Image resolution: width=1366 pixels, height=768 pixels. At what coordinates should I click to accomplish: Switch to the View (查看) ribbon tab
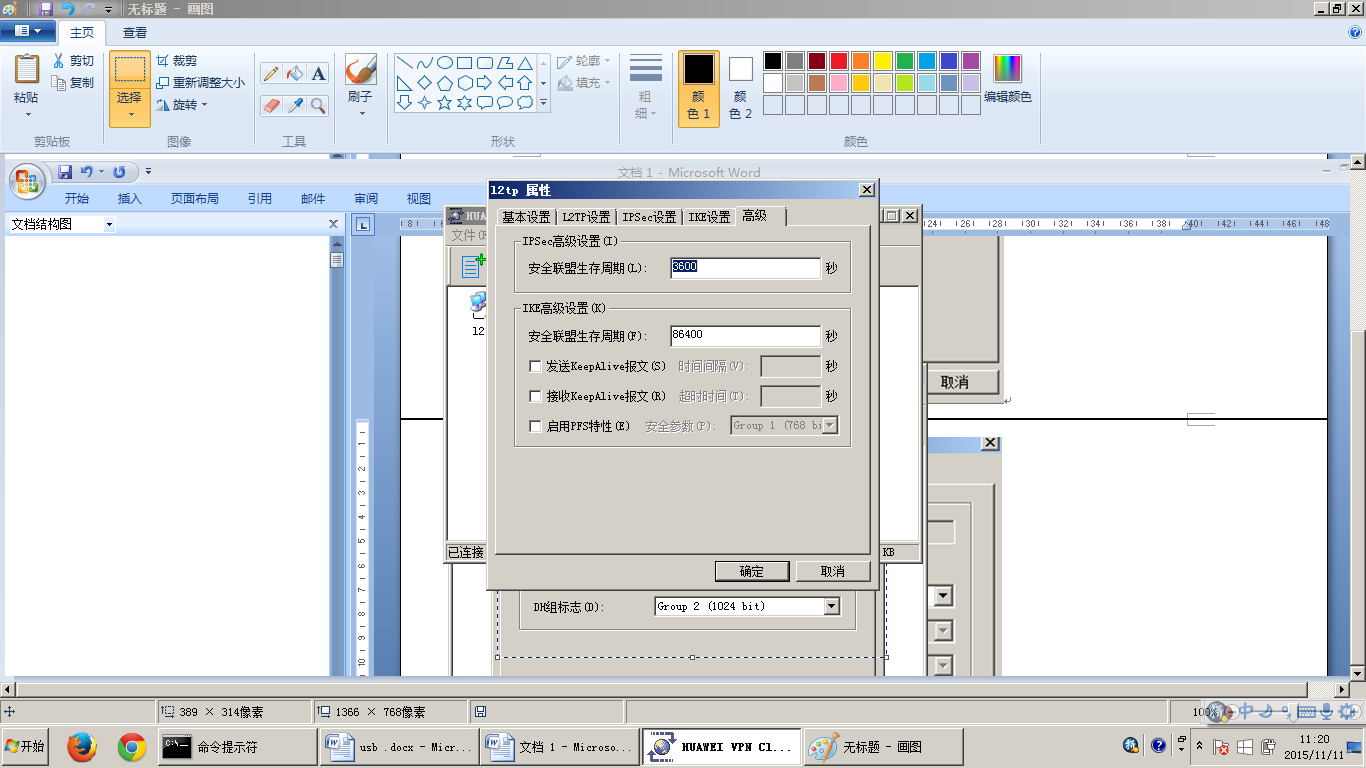[135, 33]
